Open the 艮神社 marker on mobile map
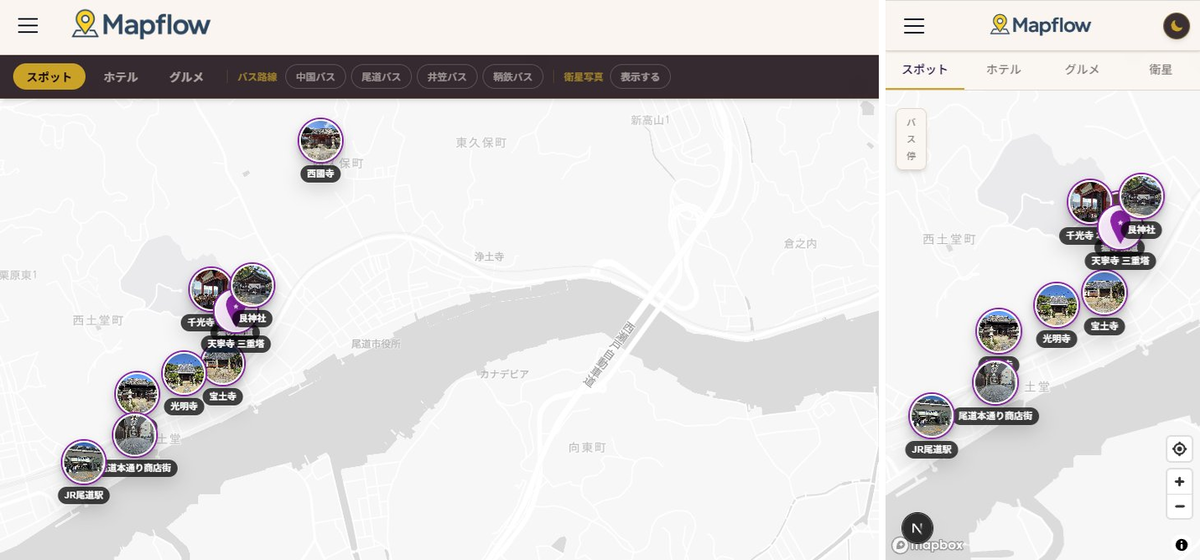 (x=1141, y=197)
